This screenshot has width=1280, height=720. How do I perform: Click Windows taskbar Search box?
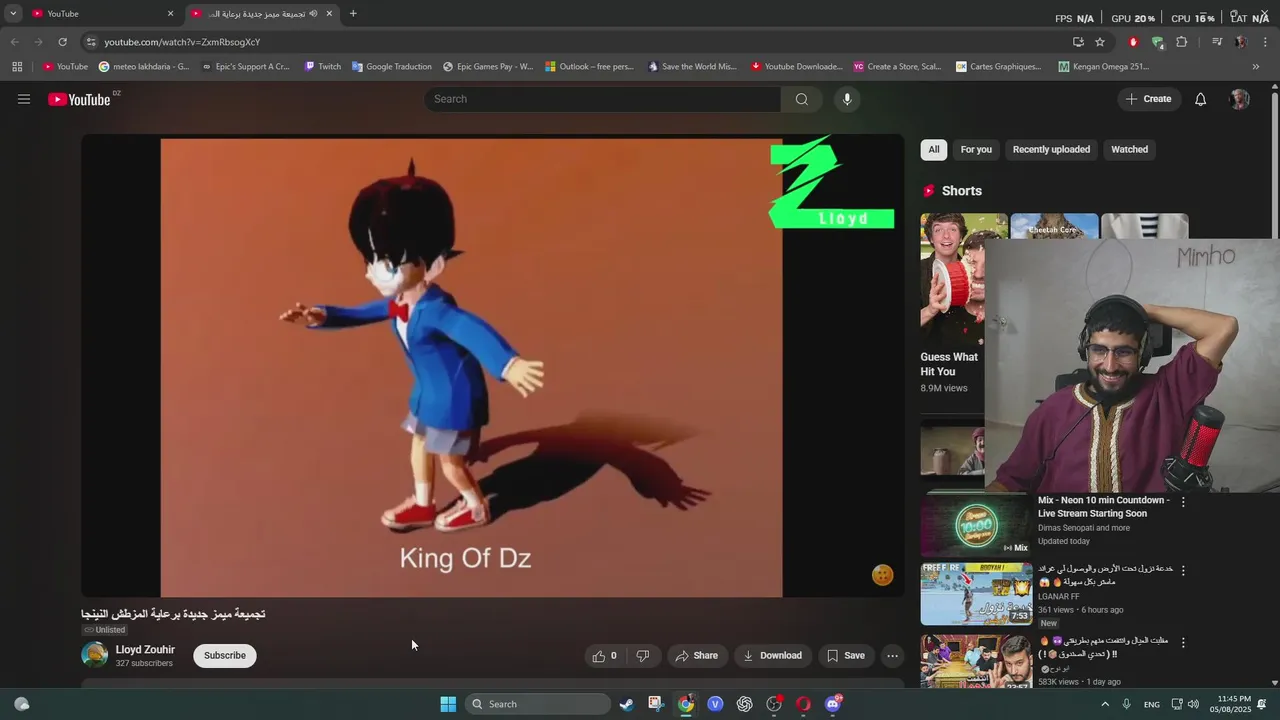click(x=537, y=704)
